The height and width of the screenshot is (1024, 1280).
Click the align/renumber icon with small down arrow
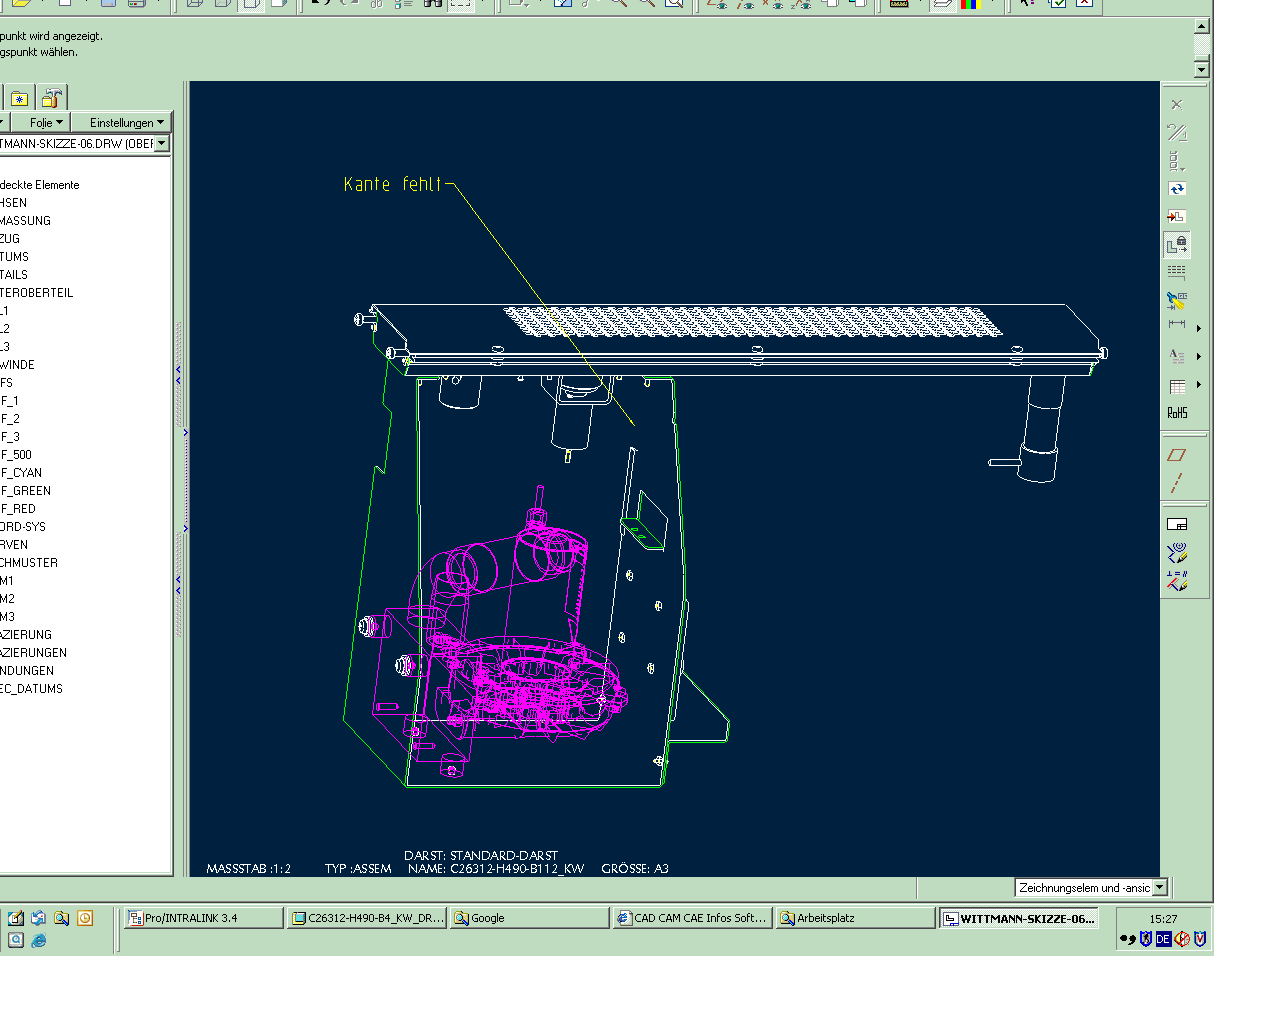(1177, 161)
